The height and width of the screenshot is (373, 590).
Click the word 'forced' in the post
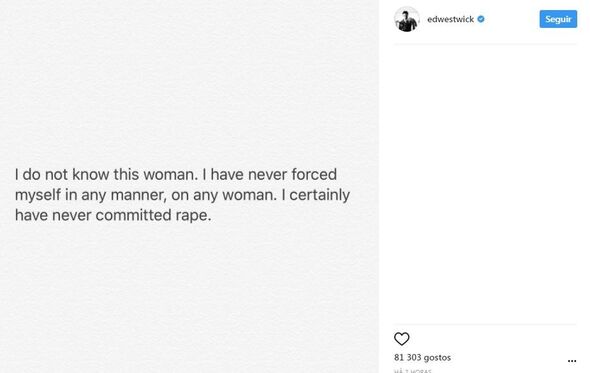tap(314, 174)
